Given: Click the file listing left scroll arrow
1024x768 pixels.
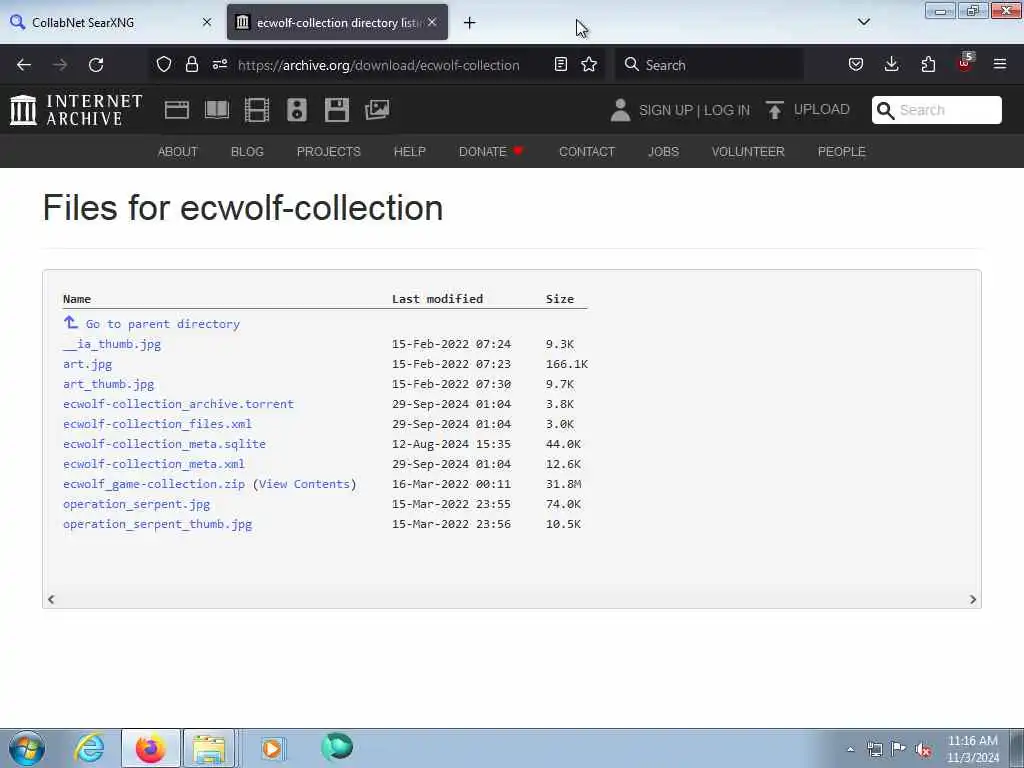Looking at the screenshot, I should click(51, 600).
